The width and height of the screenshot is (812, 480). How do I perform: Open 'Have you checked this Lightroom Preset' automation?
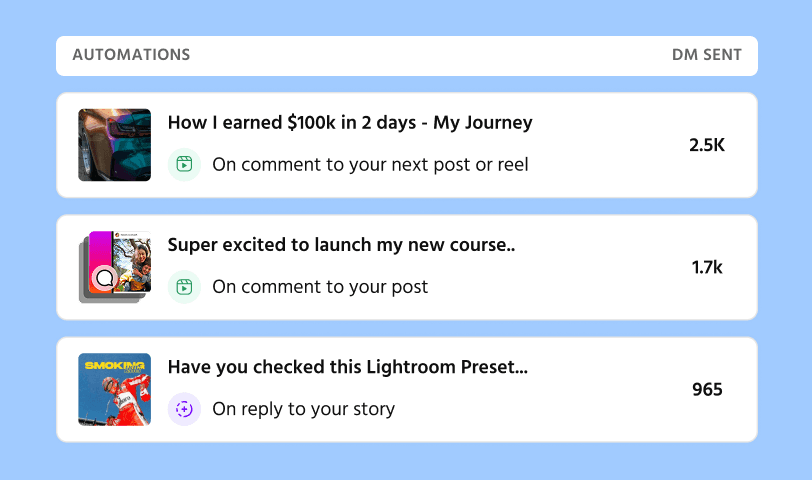(x=348, y=367)
